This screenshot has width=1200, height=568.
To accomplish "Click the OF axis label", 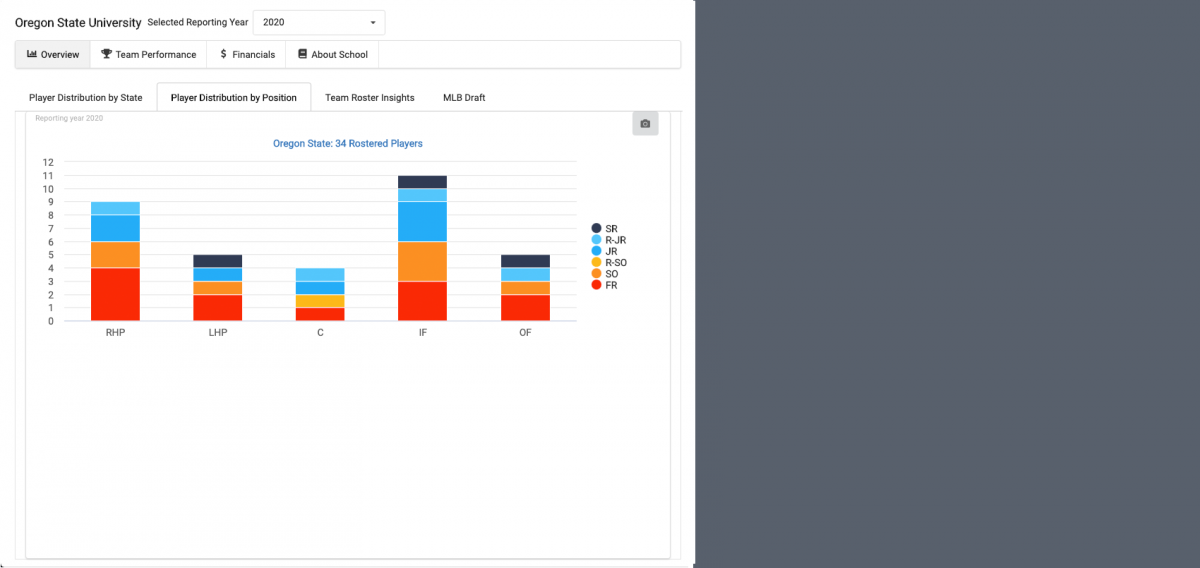I will tap(525, 332).
